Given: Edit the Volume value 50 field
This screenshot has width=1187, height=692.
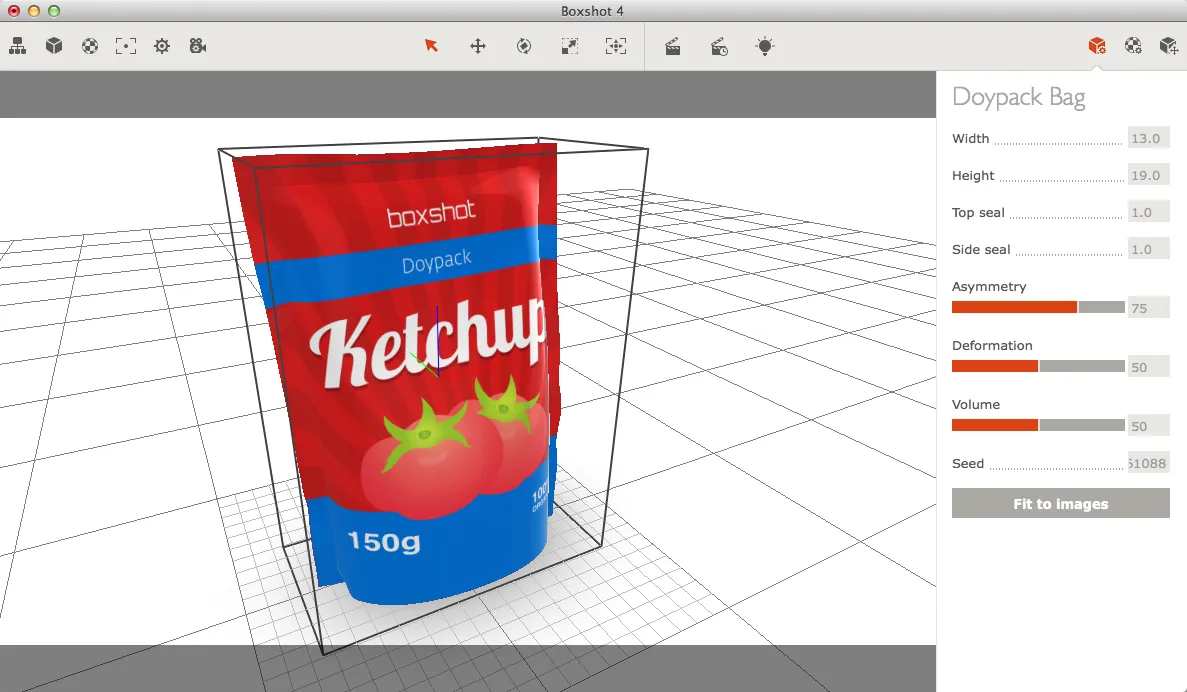Looking at the screenshot, I should (1148, 426).
